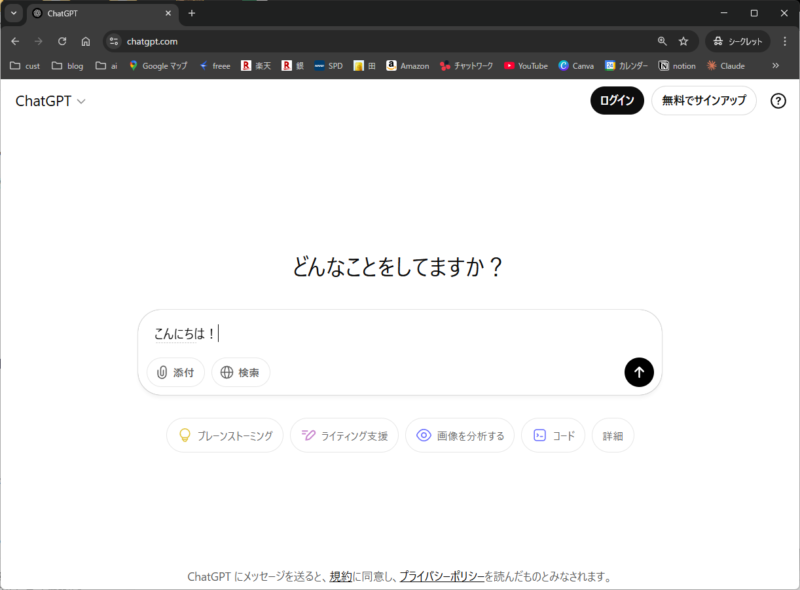This screenshot has width=800, height=590.
Task: Open the チャットワーク bookmark
Action: tap(467, 66)
